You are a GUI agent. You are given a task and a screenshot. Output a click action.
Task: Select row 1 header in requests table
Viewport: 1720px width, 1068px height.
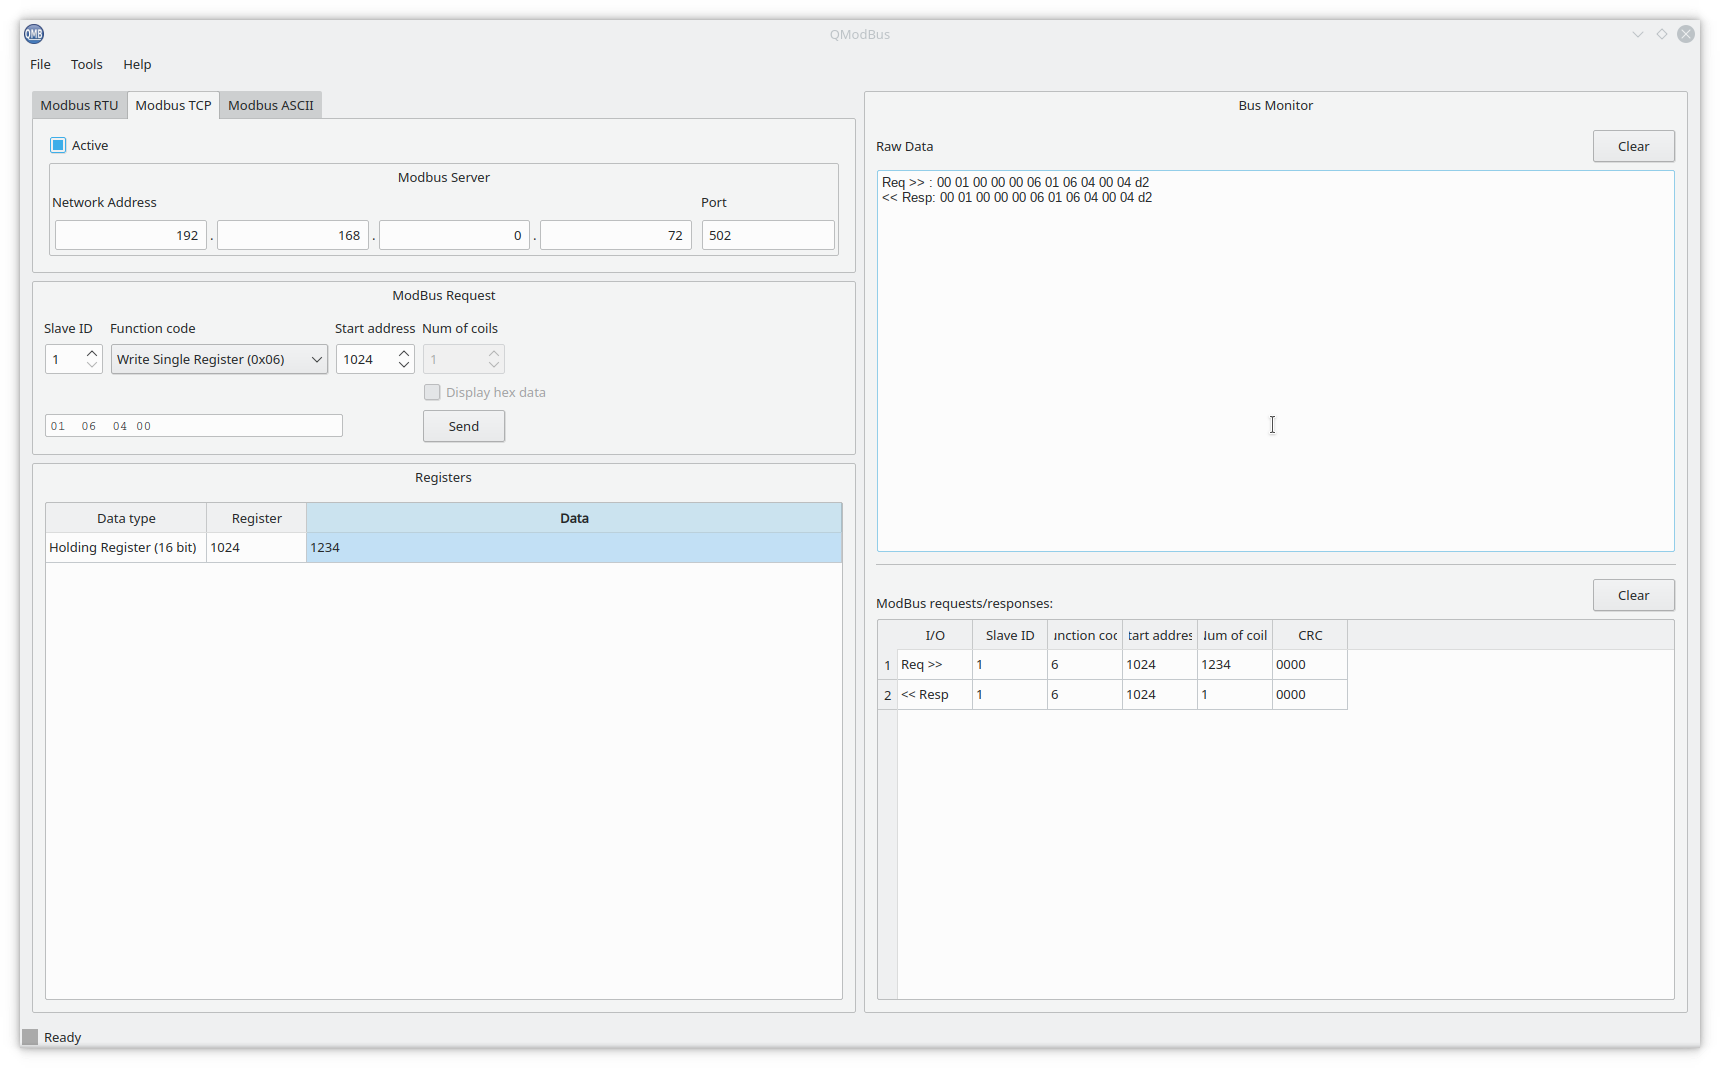click(887, 665)
